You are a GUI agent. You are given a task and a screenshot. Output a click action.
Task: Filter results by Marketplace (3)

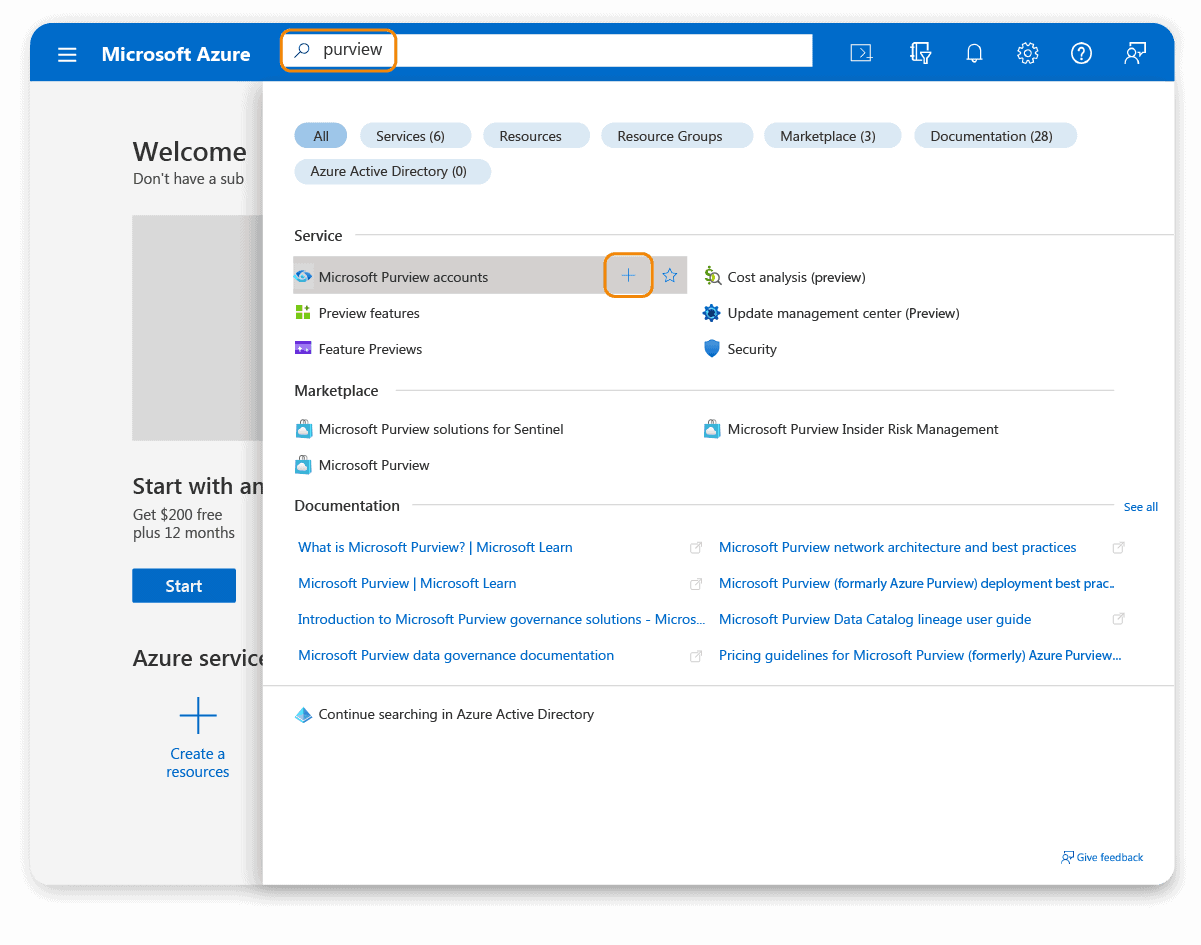[x=832, y=135]
